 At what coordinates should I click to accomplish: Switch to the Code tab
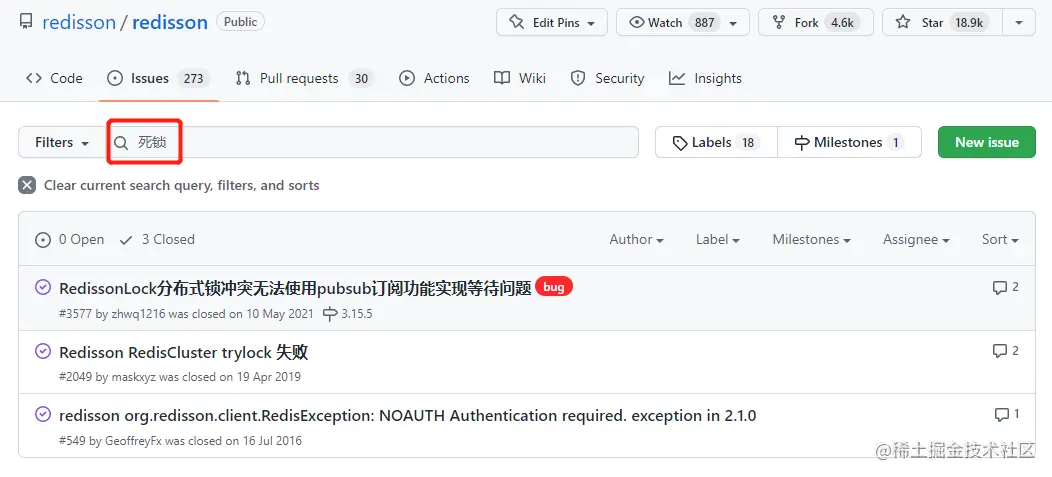(54, 78)
